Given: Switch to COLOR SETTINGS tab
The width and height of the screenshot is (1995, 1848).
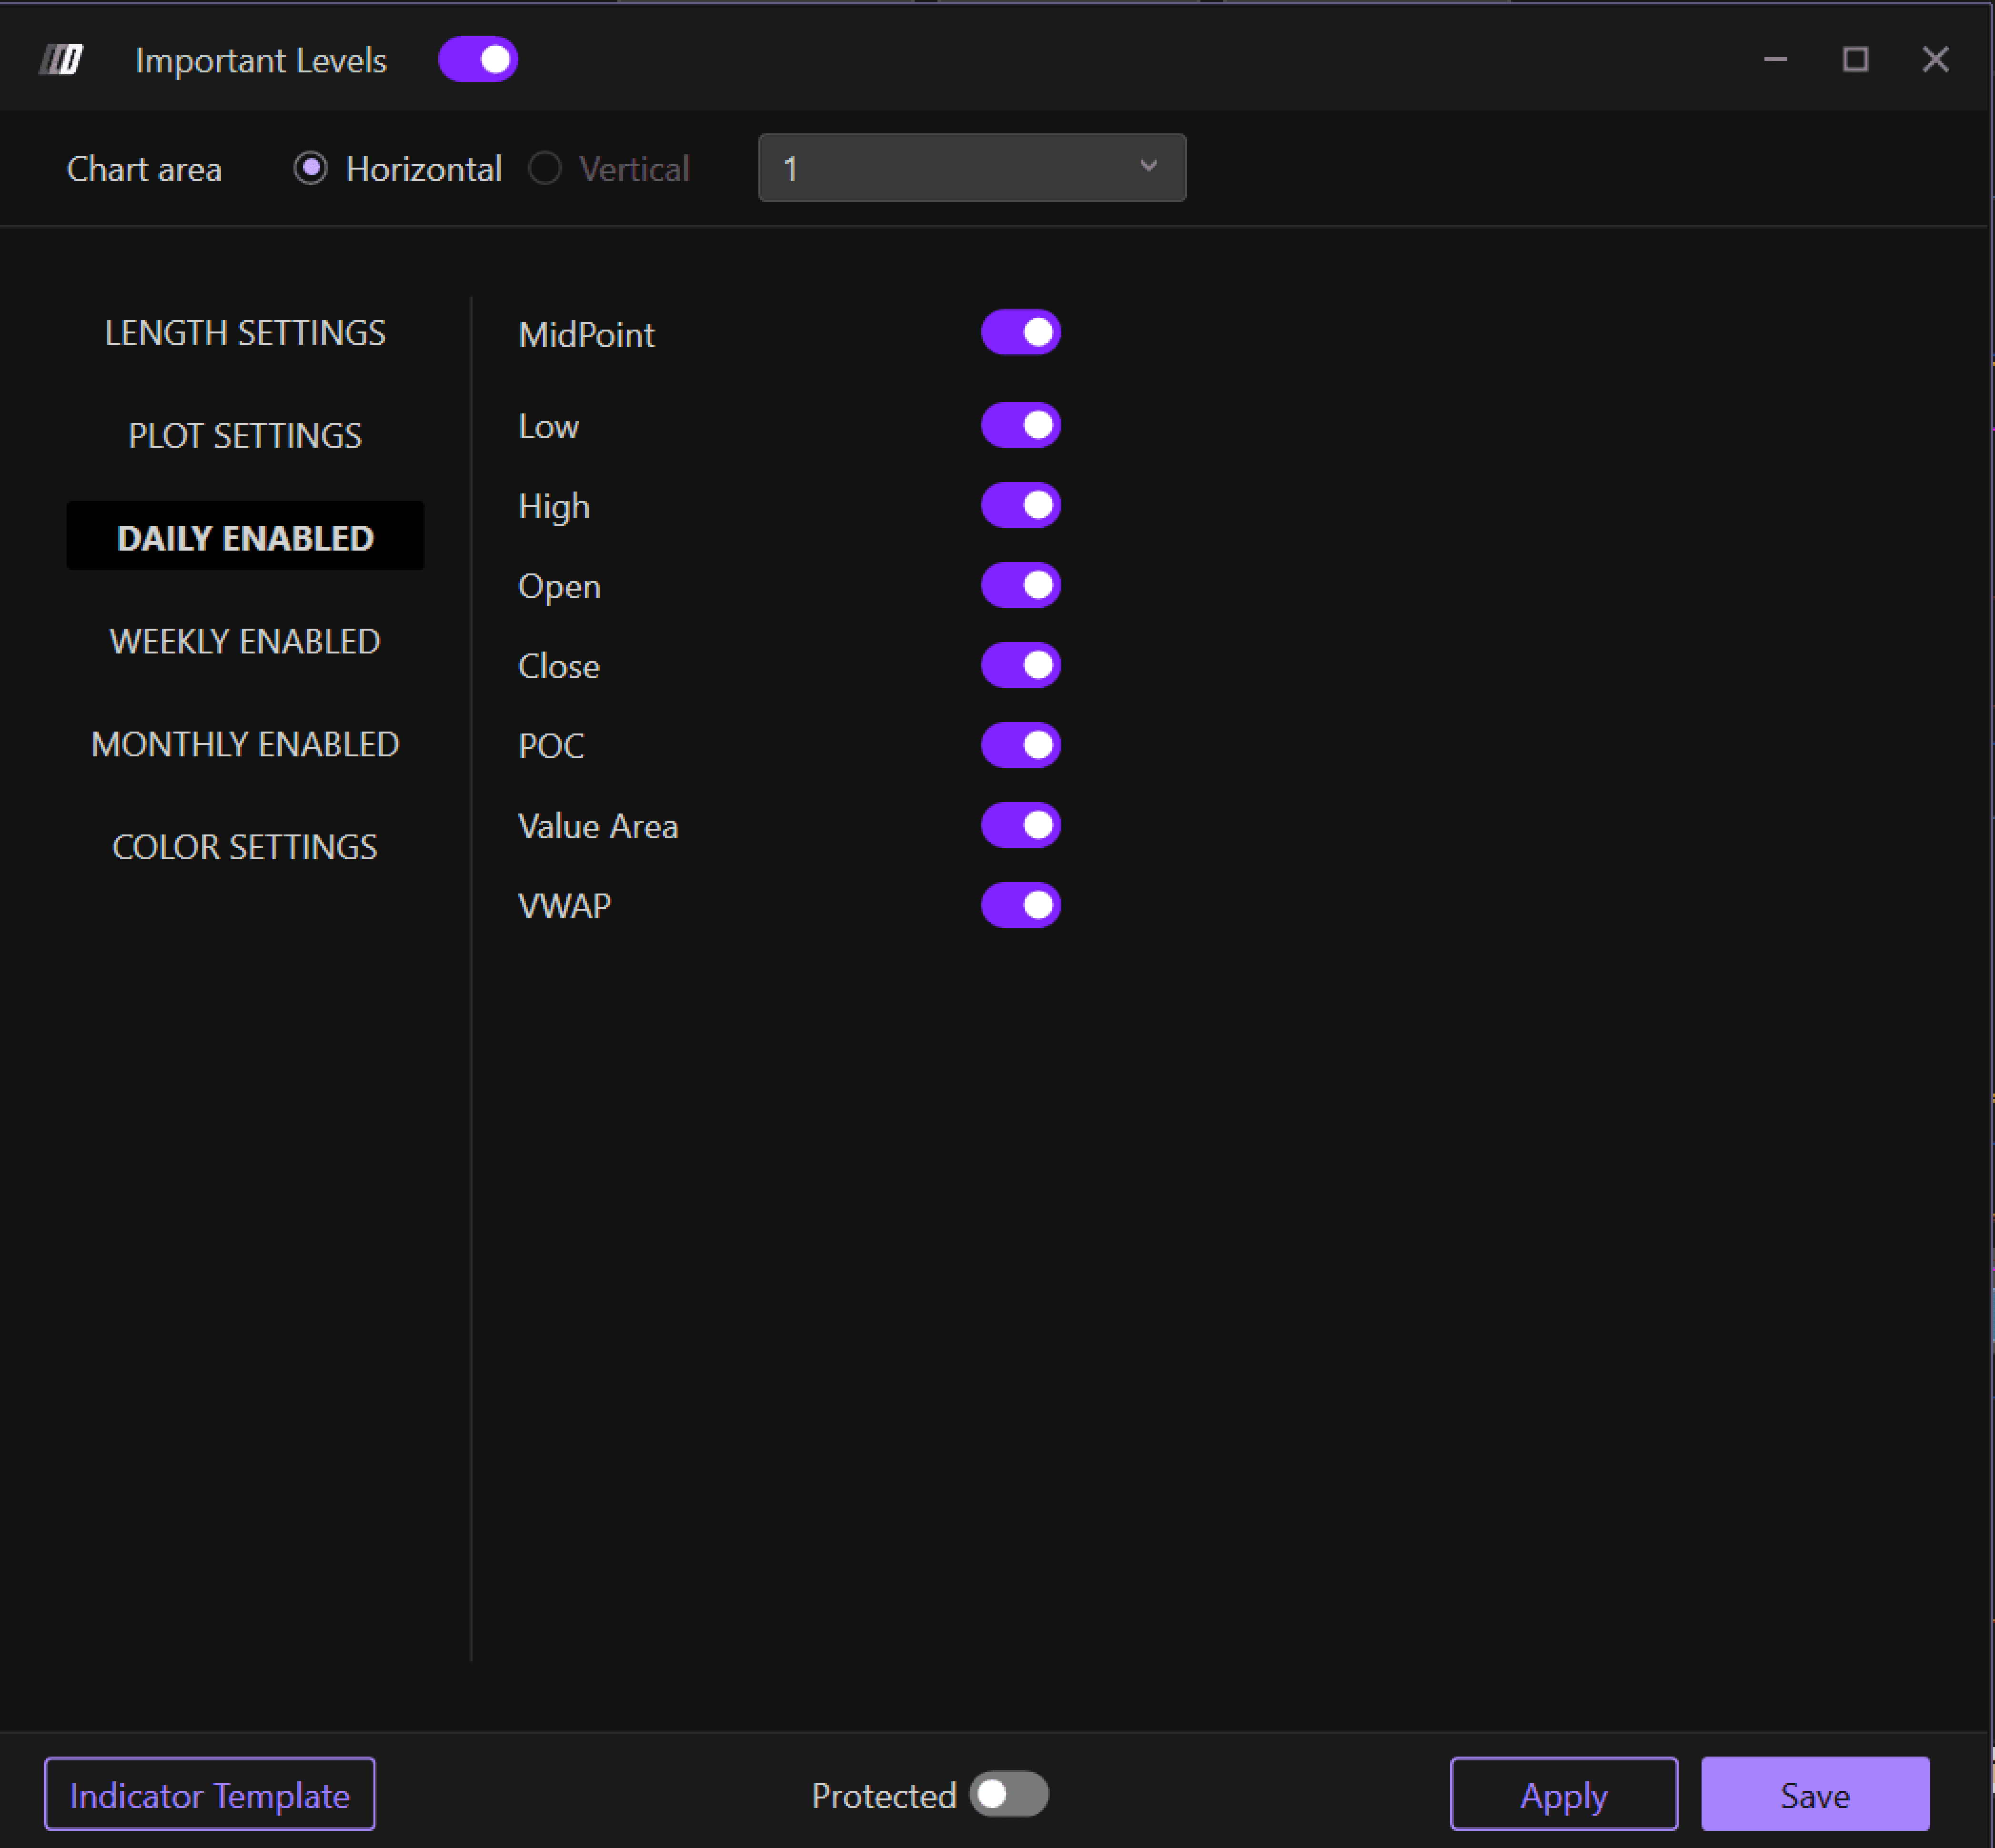Looking at the screenshot, I should coord(245,847).
